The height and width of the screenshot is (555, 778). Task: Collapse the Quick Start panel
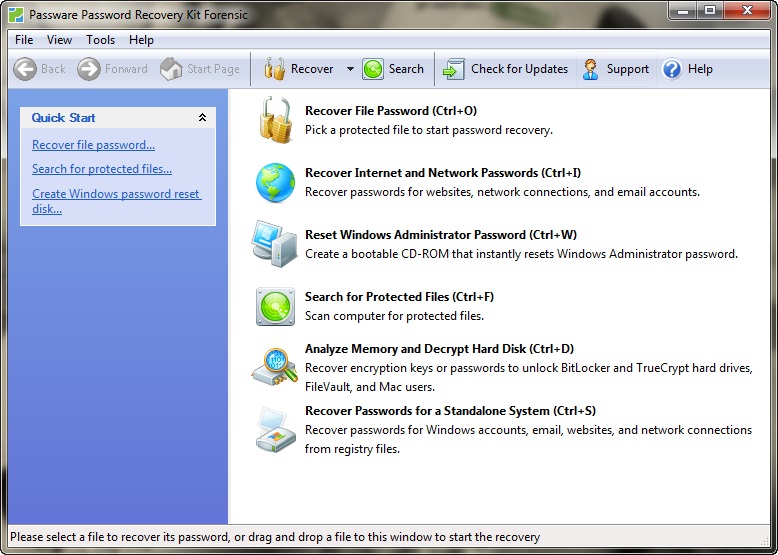coord(202,118)
